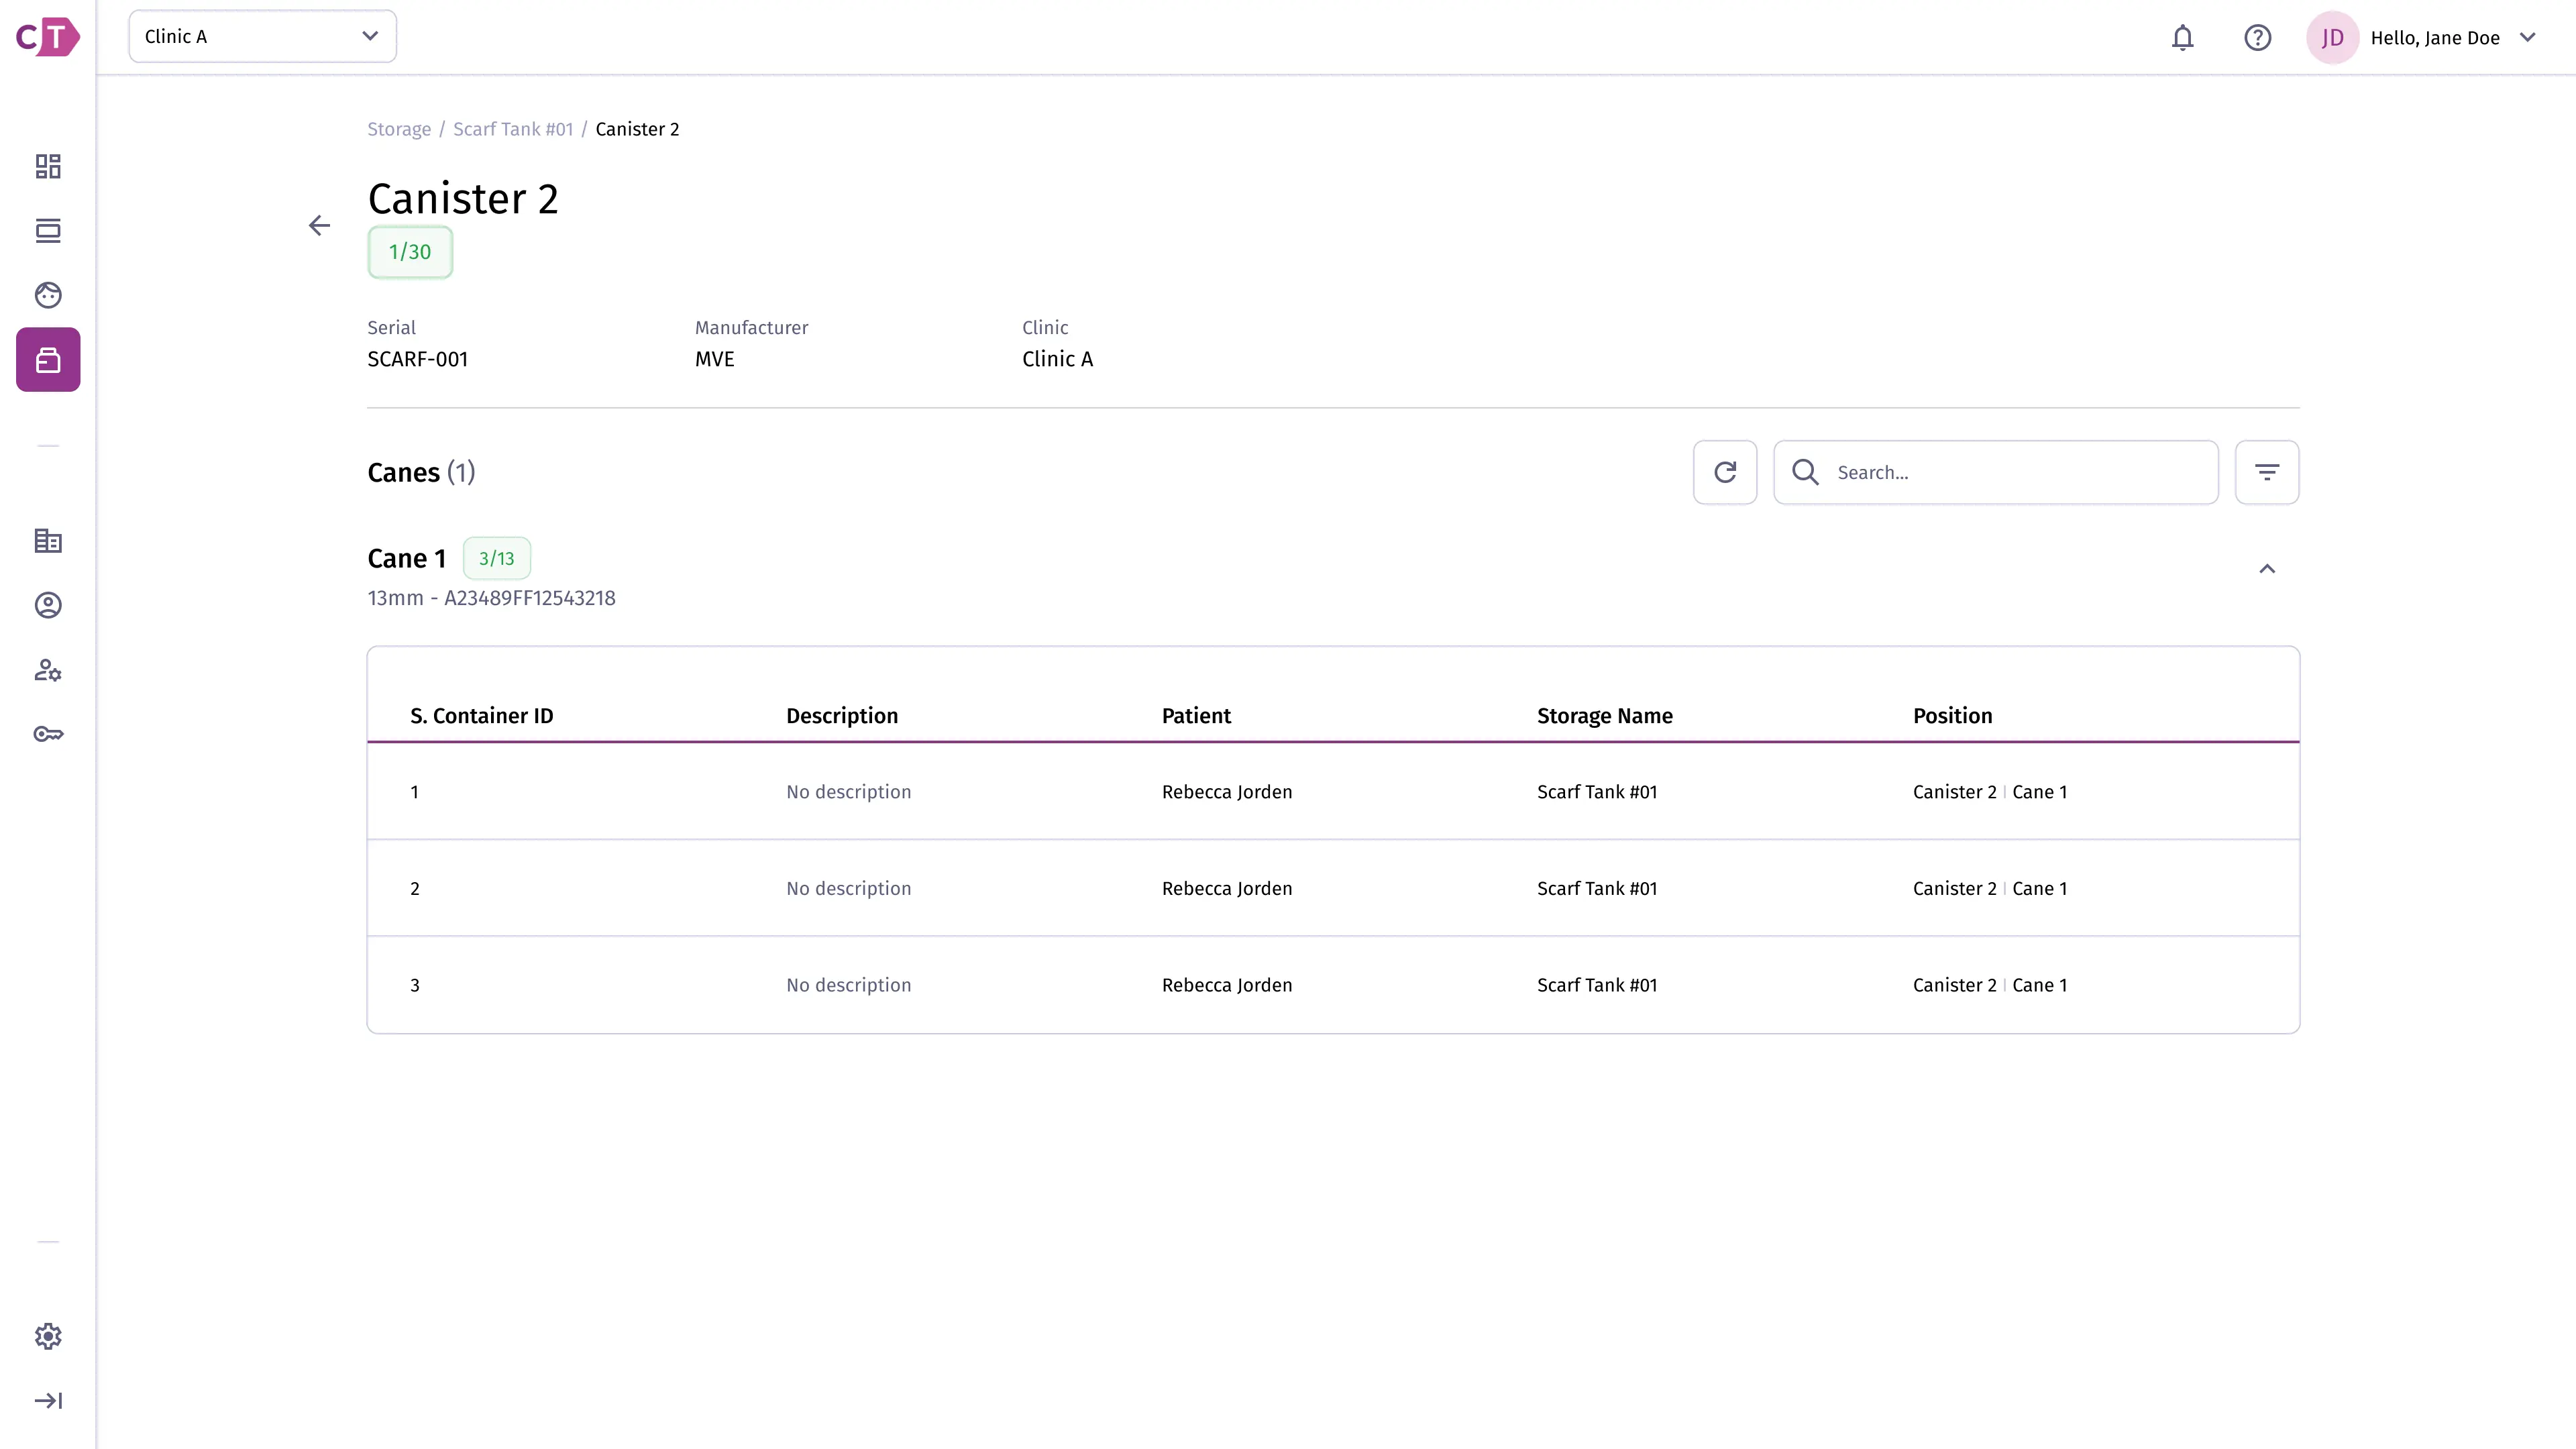Click the Patient column header

pos(1196,716)
